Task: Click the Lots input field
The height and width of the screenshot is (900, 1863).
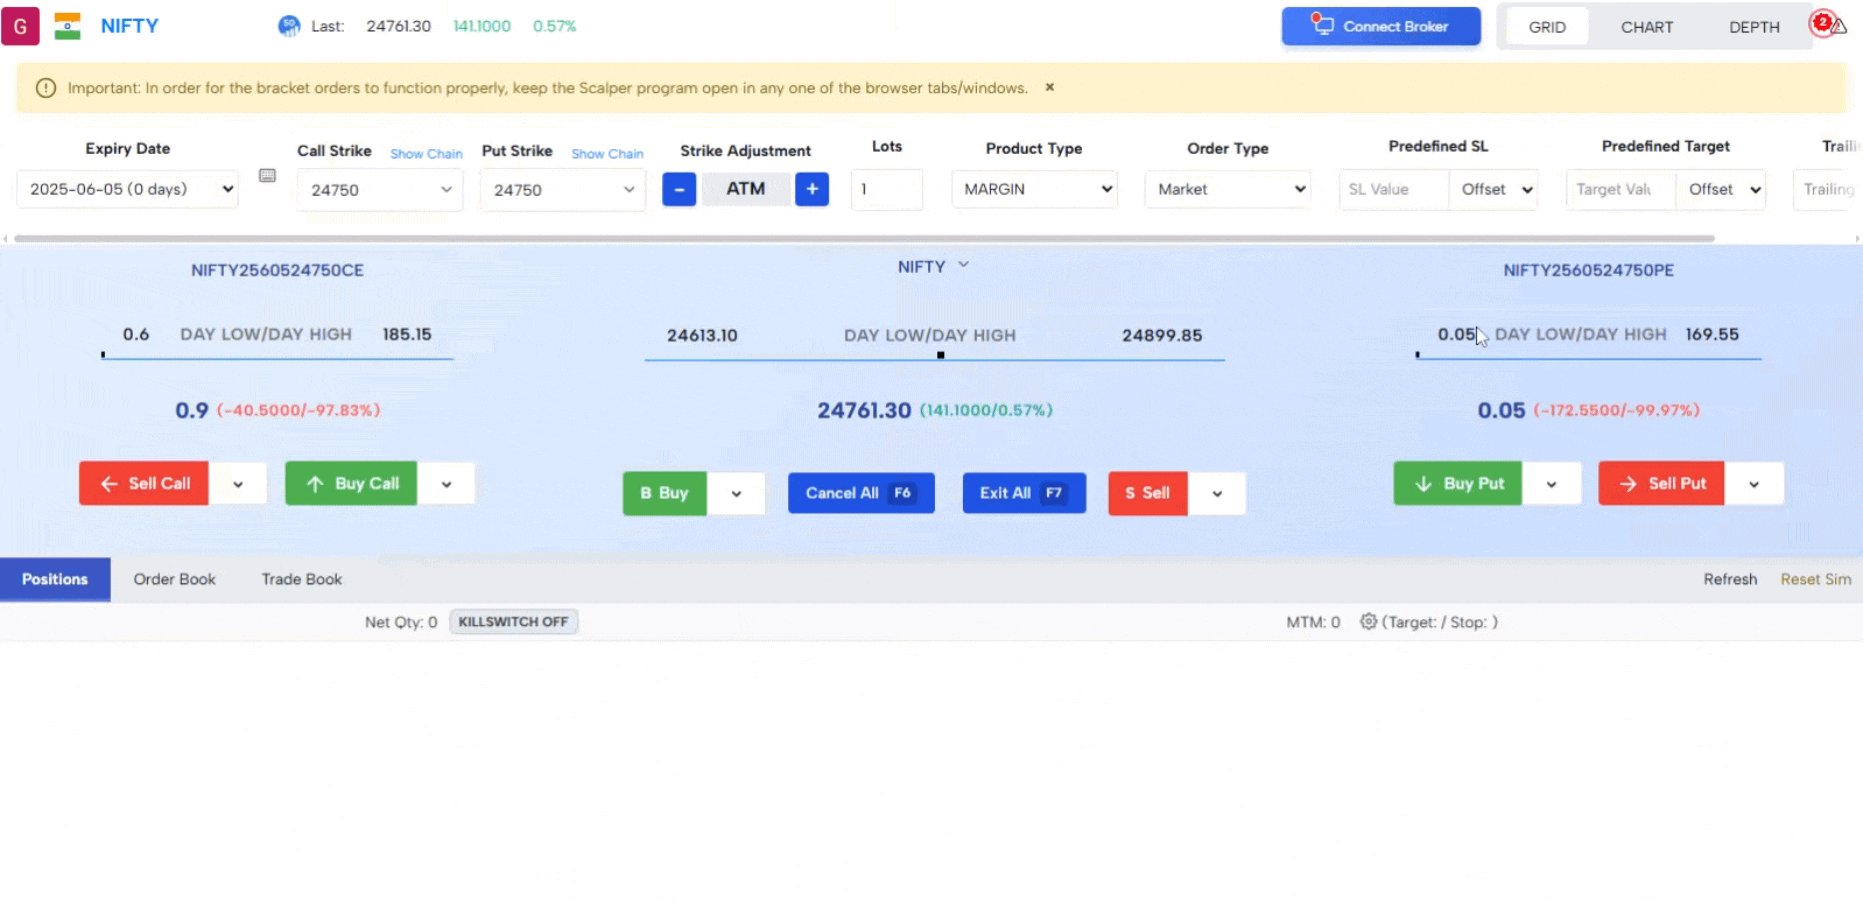Action: (886, 189)
